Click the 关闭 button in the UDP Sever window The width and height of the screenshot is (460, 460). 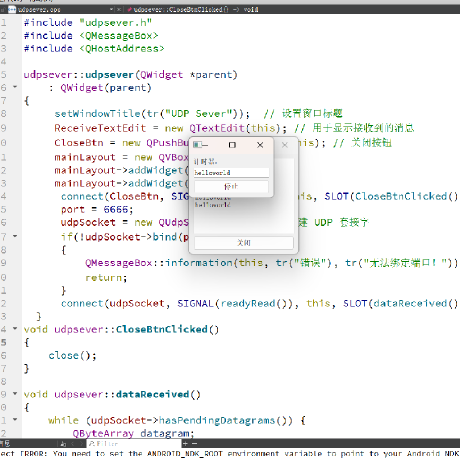244,243
